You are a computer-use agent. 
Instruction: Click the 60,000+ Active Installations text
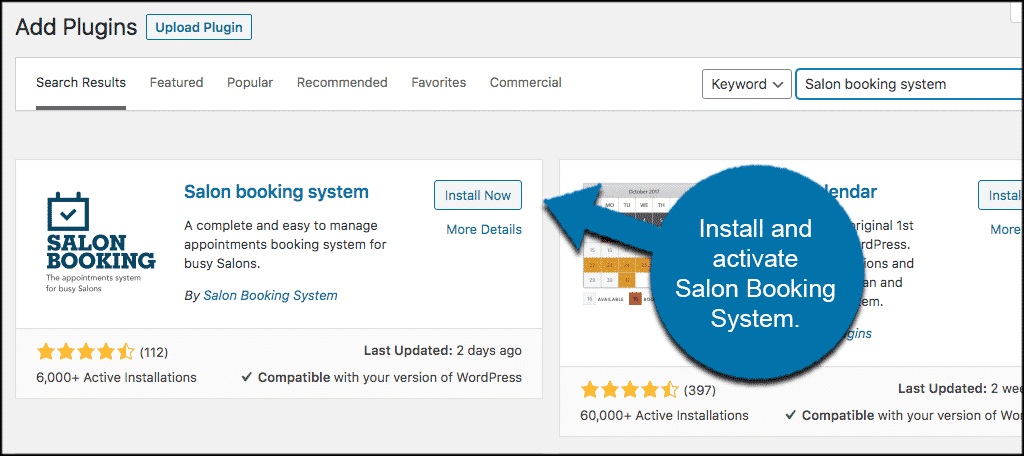pyautogui.click(x=664, y=415)
